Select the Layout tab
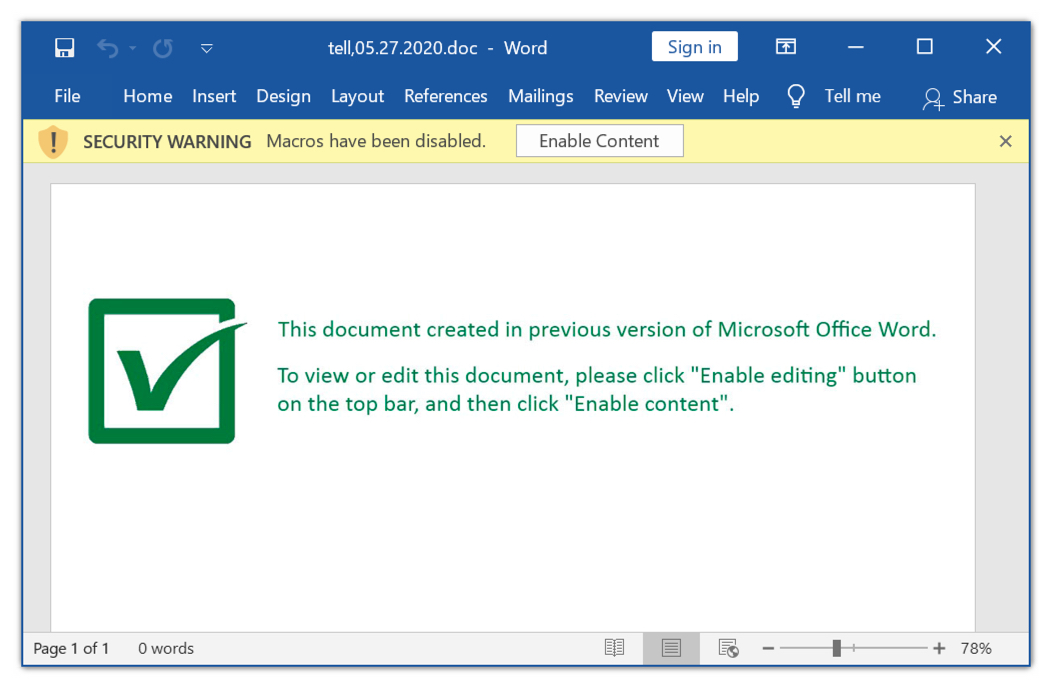This screenshot has width=1051, height=689. coord(357,97)
